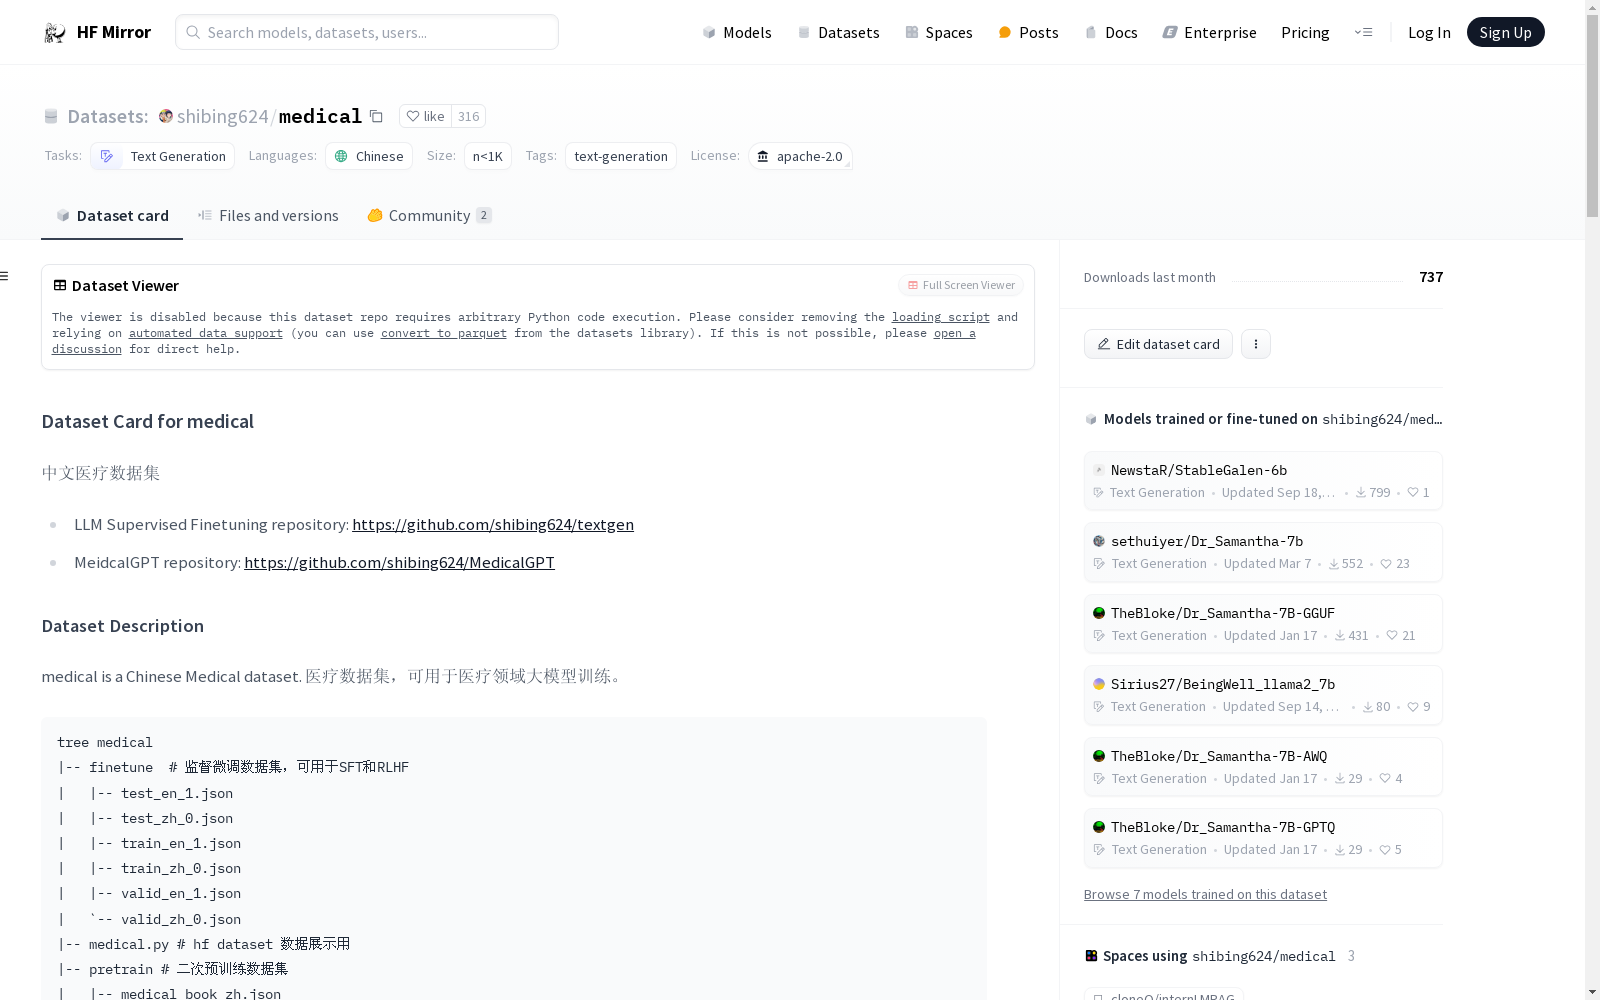
Task: Follow the automated data support link
Action: point(206,333)
